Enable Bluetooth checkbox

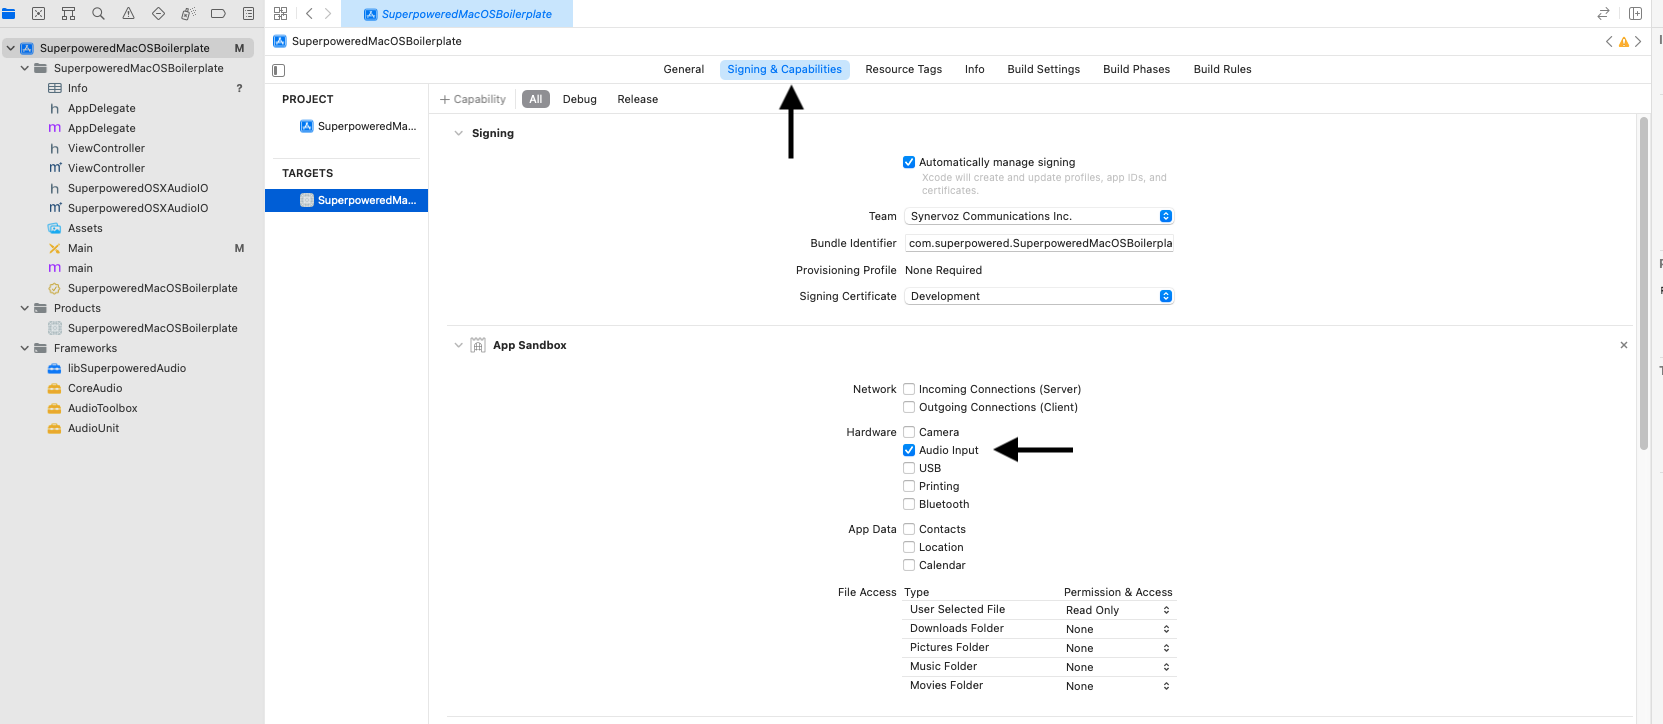coord(909,504)
